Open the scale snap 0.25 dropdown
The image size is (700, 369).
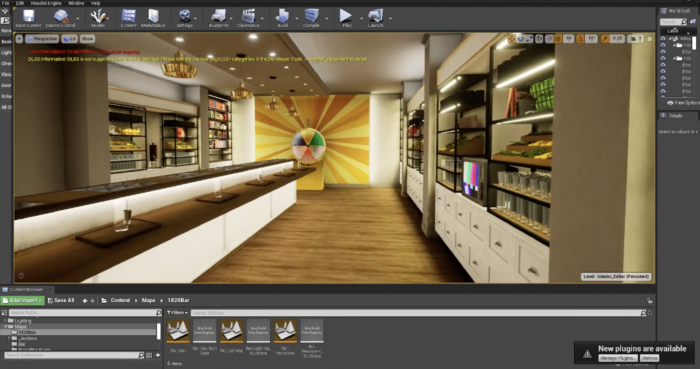tap(617, 39)
